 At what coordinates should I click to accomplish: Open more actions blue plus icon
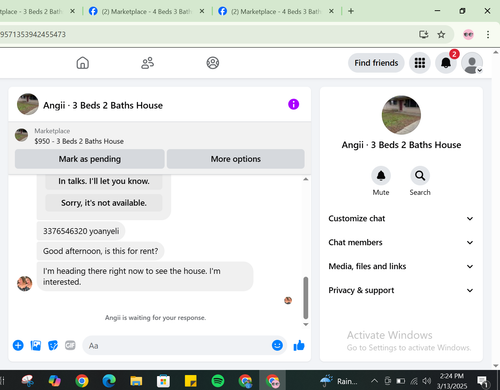point(18,345)
